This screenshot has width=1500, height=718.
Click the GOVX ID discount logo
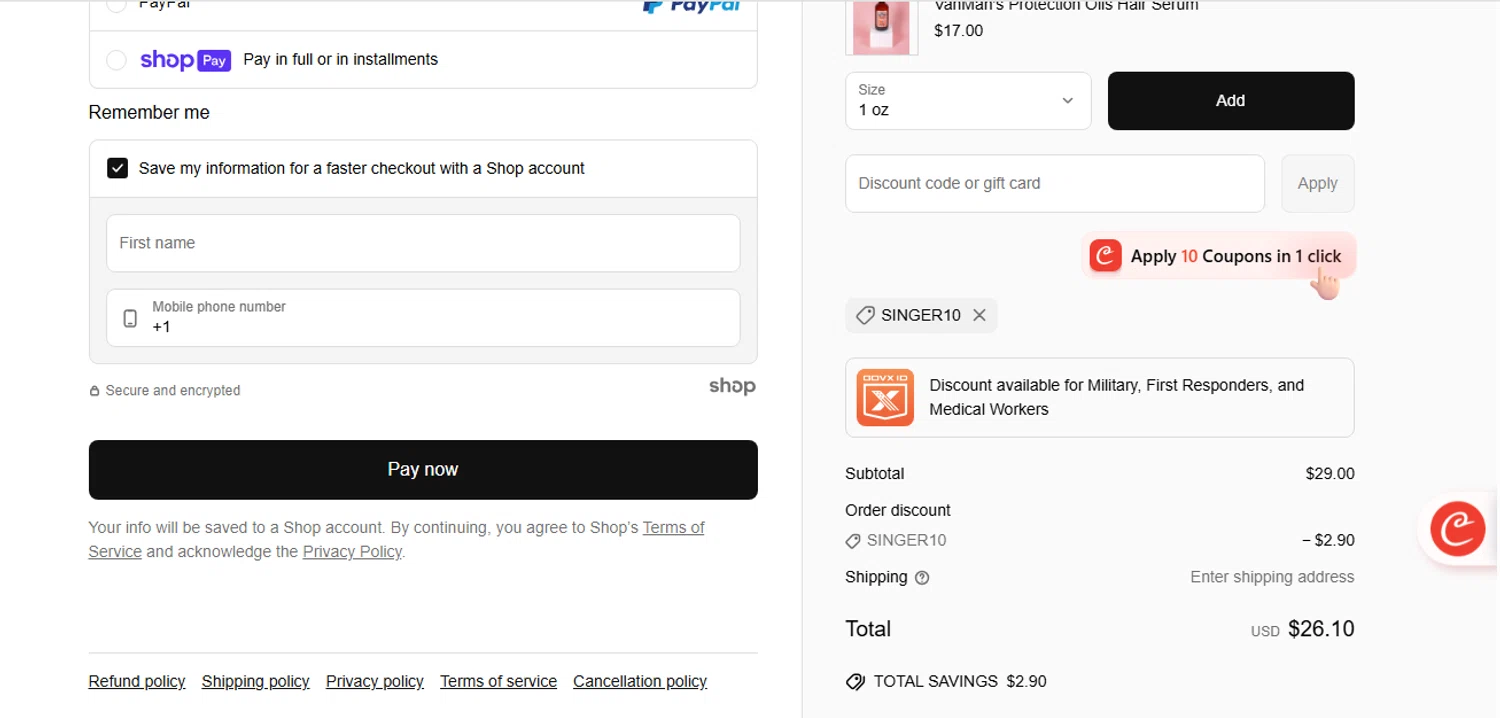[885, 397]
